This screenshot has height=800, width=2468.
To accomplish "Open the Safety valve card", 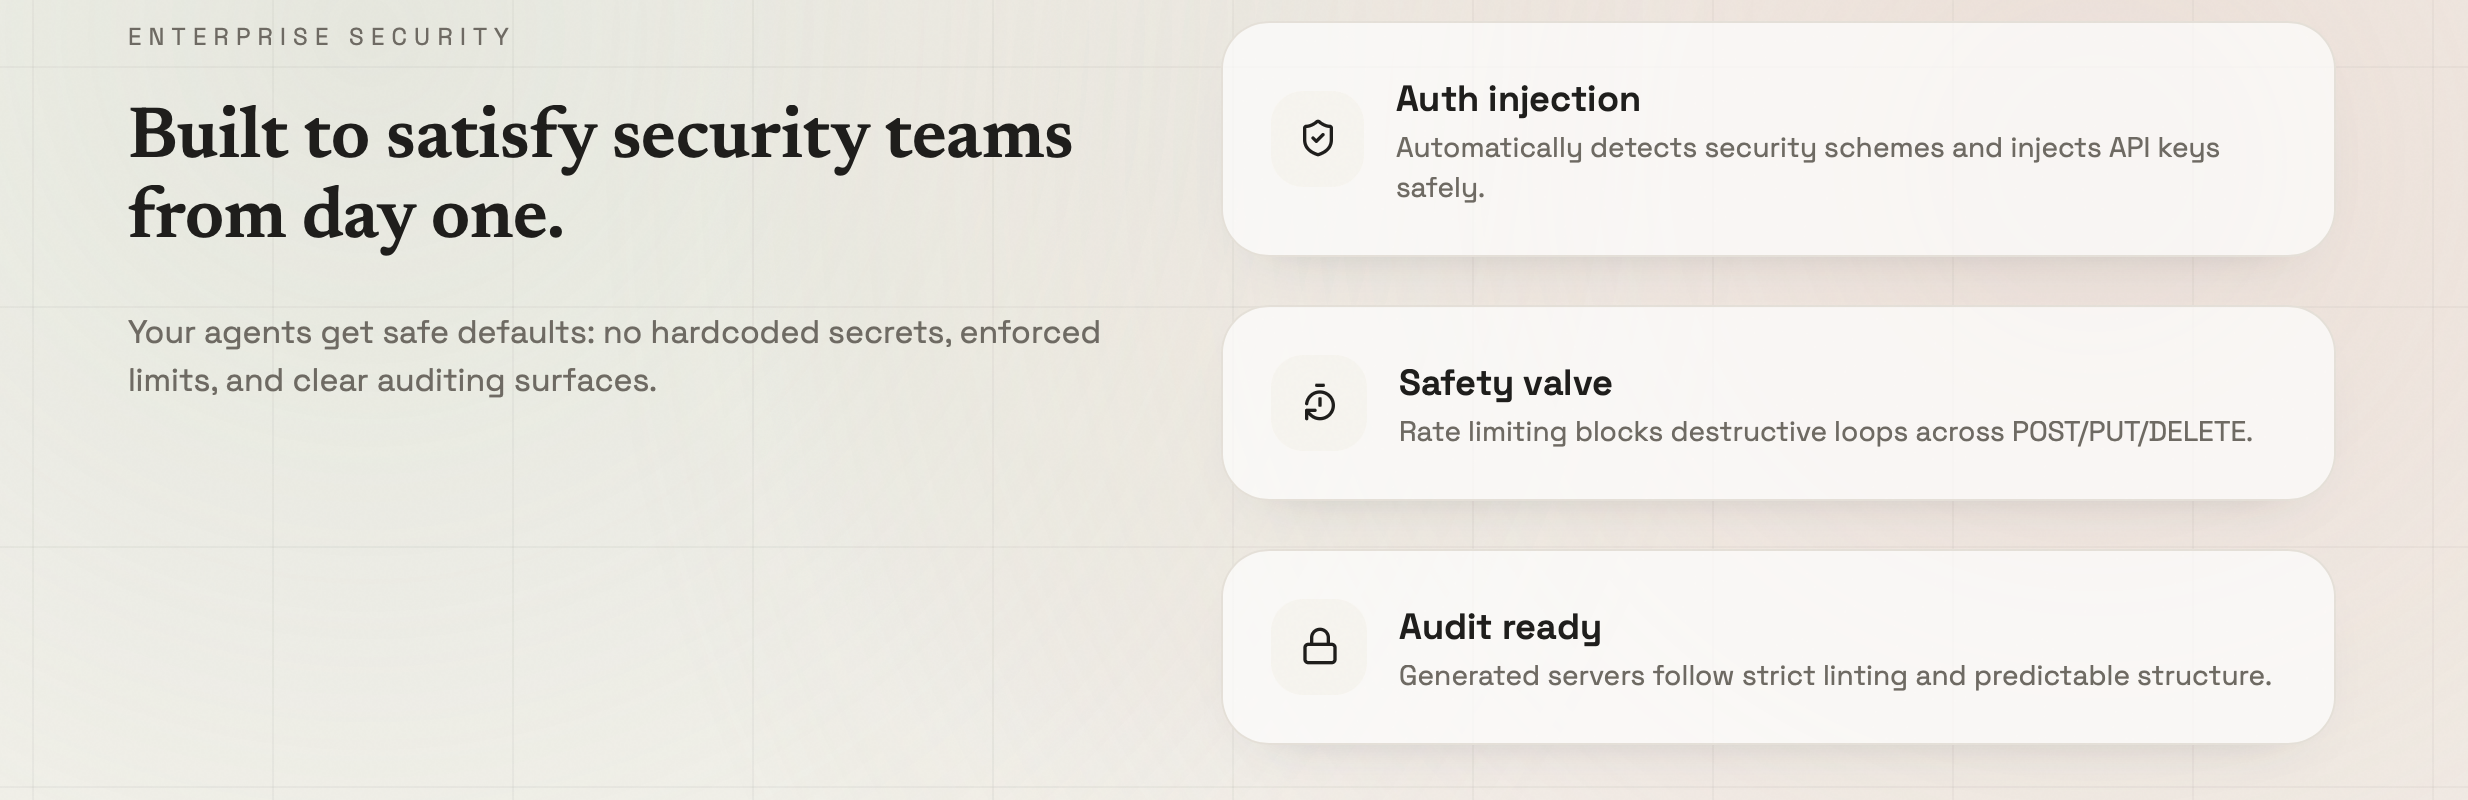I will 1778,403.
